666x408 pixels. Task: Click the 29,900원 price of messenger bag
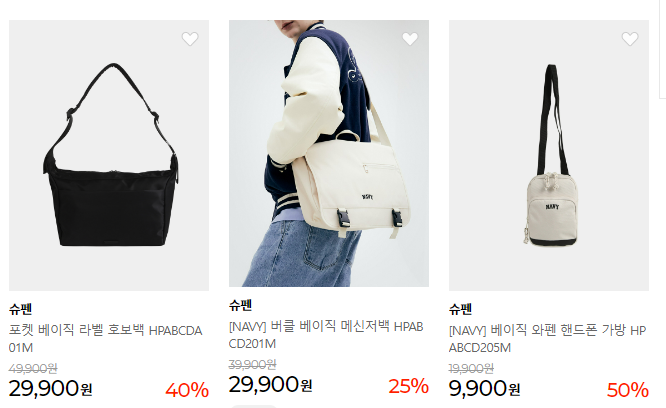(270, 385)
